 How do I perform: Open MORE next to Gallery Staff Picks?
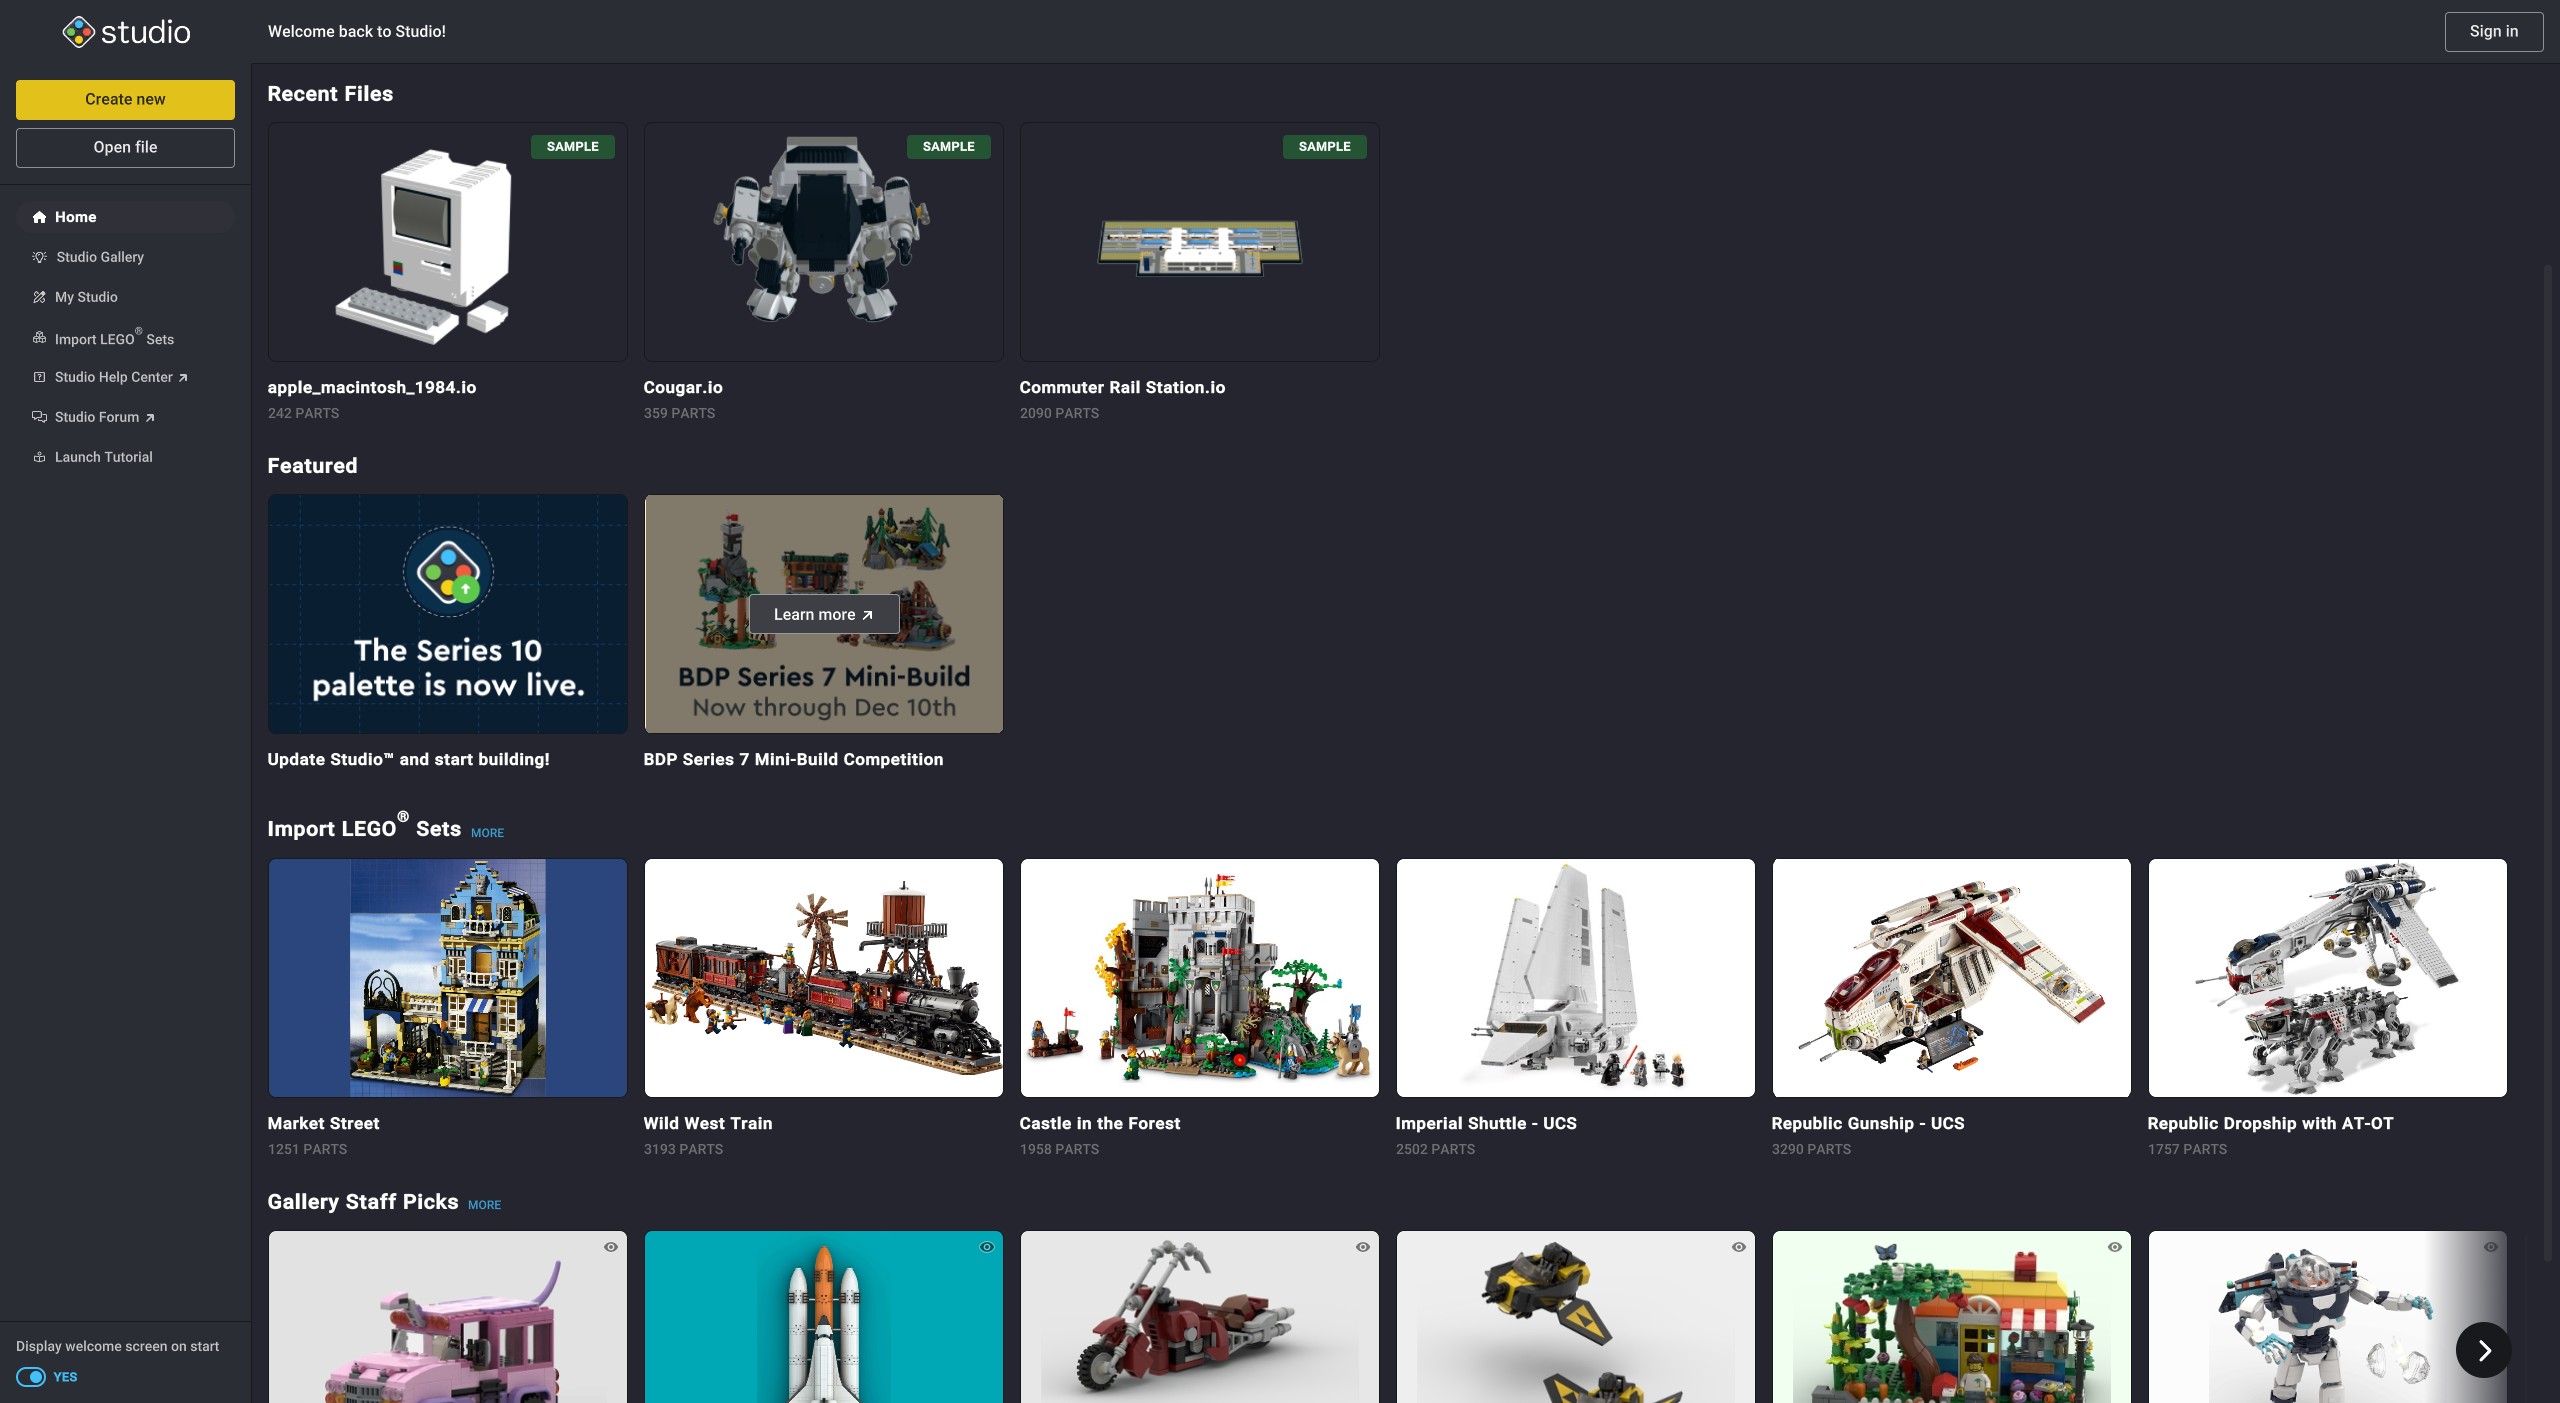point(484,1205)
